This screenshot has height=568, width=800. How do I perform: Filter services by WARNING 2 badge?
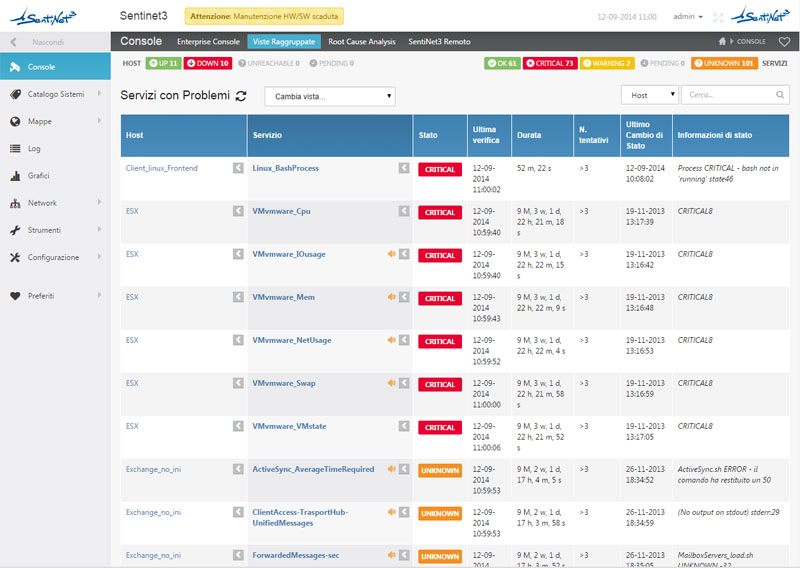click(x=607, y=63)
